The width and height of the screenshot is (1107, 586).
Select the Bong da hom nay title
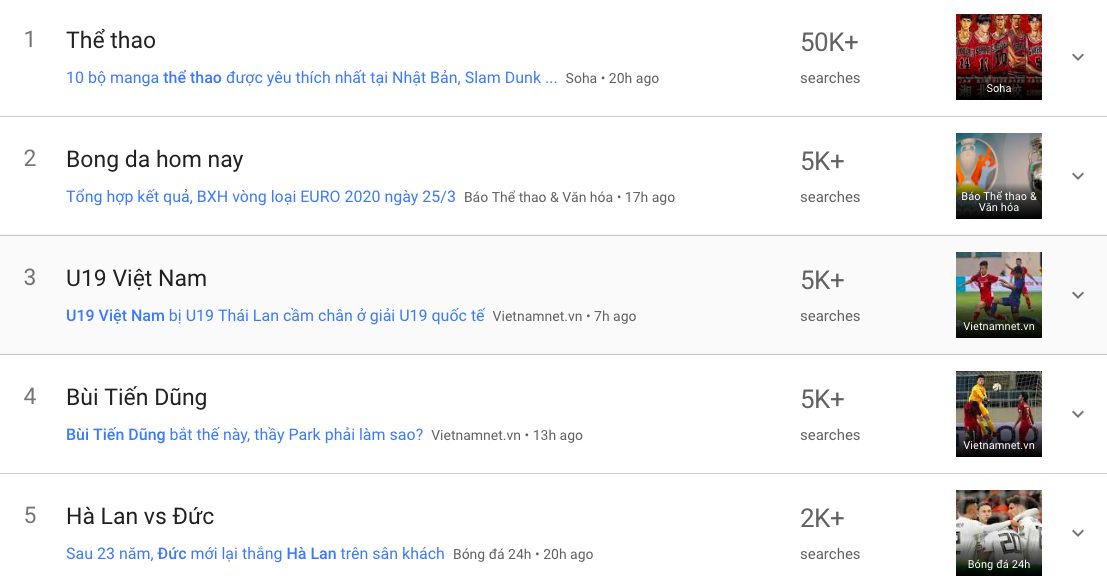(154, 160)
